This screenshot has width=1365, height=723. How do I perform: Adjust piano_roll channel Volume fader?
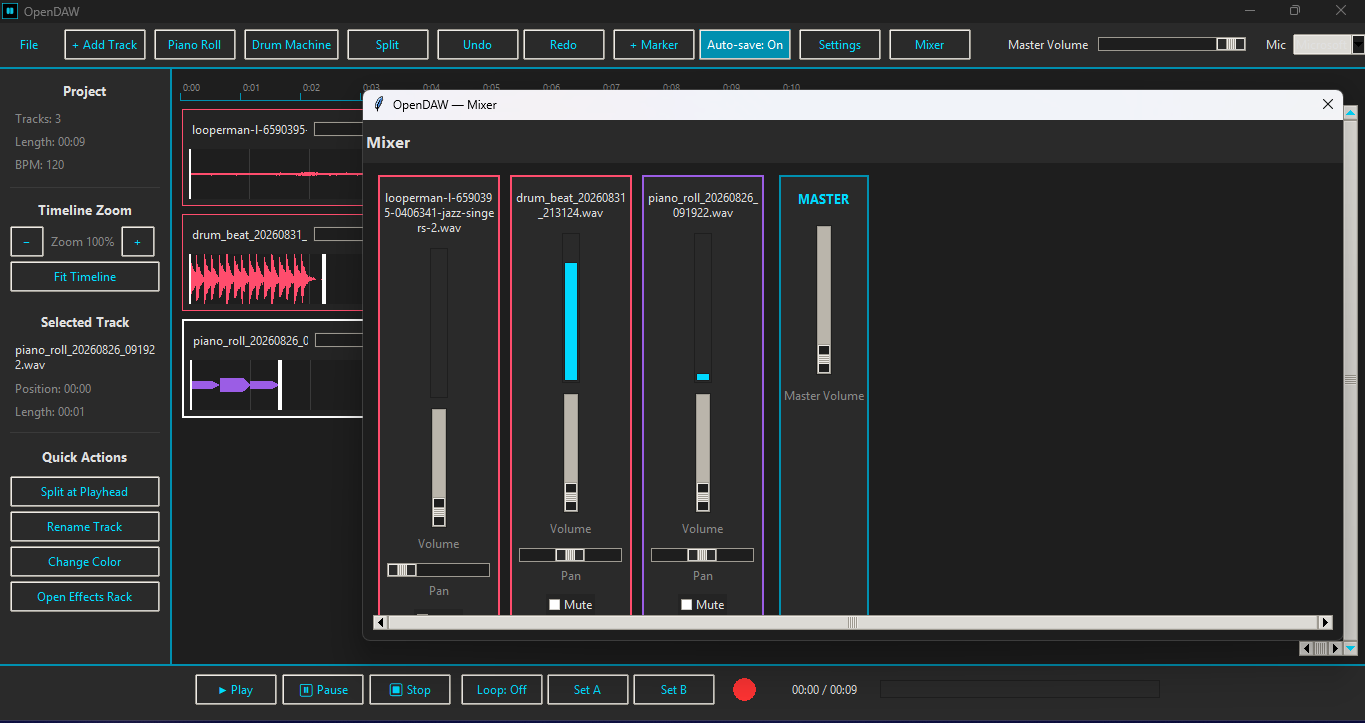click(x=703, y=452)
